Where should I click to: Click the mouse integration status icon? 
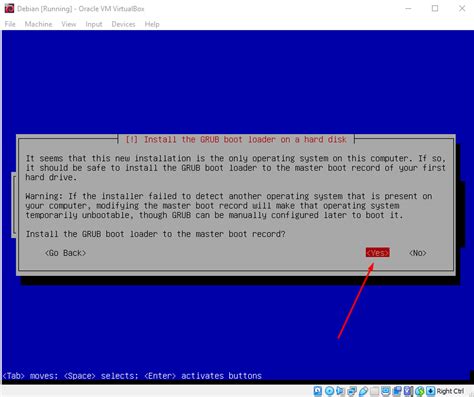pos(420,391)
